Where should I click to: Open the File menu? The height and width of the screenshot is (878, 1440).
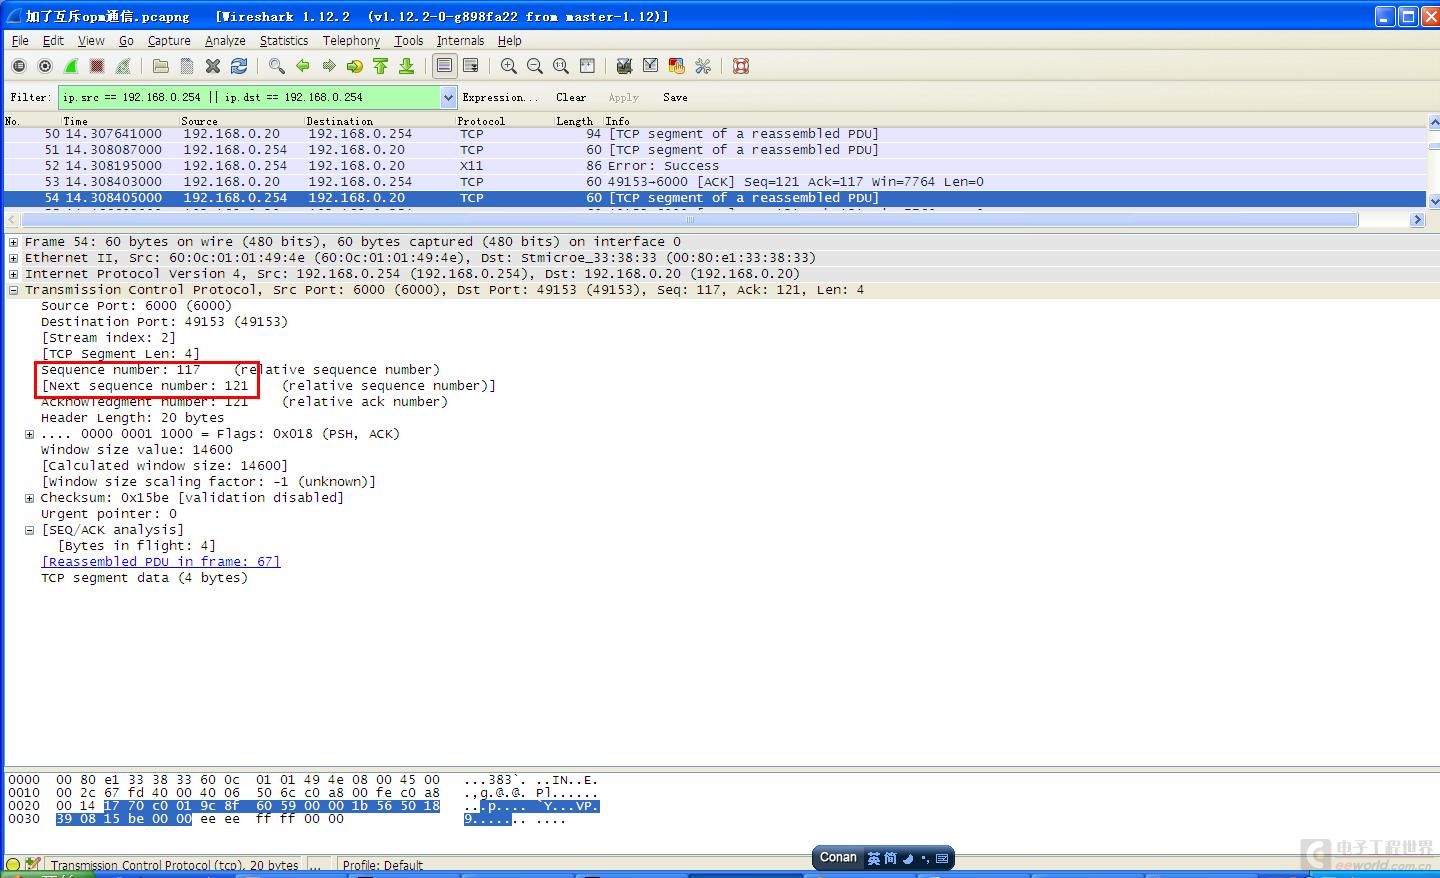(20, 41)
